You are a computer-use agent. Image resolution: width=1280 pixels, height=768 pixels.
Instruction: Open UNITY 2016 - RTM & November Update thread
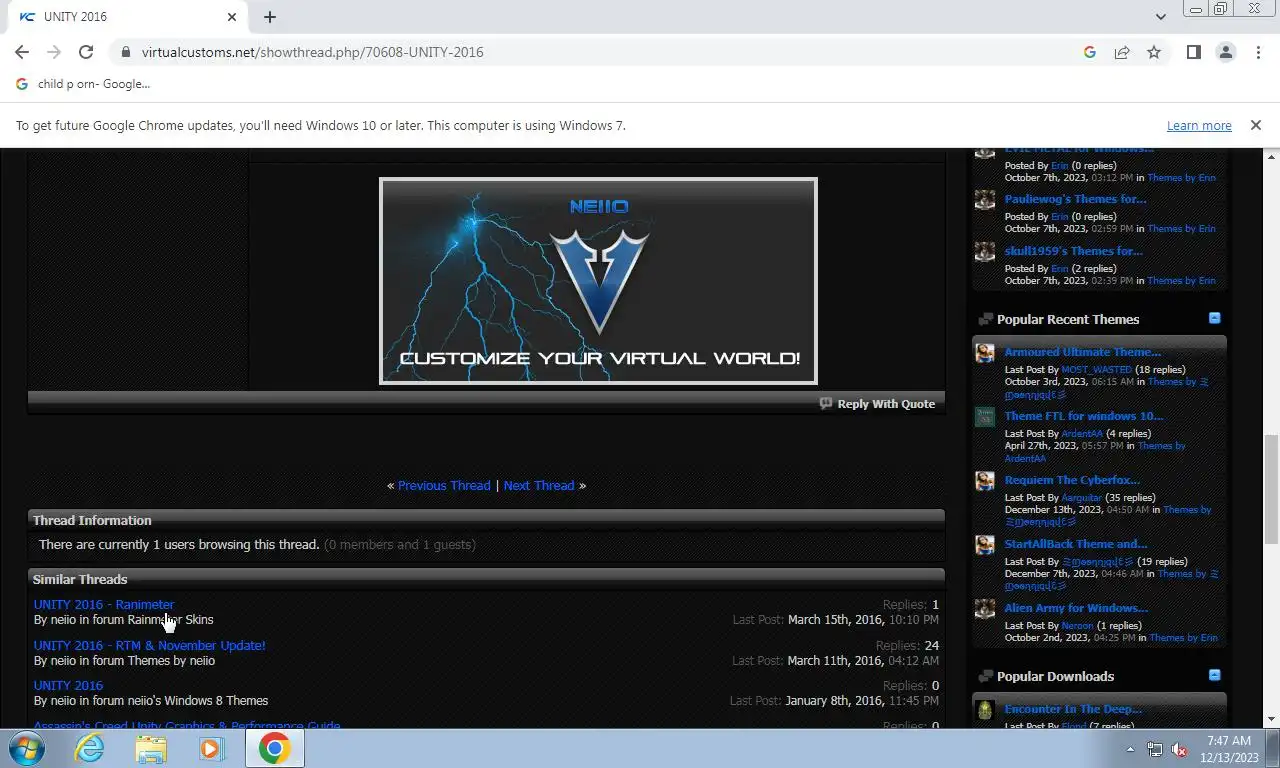pyautogui.click(x=150, y=645)
